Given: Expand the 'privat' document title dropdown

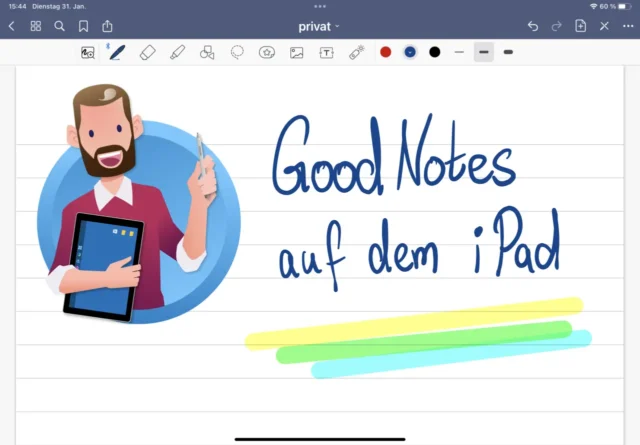Looking at the screenshot, I should pos(319,25).
